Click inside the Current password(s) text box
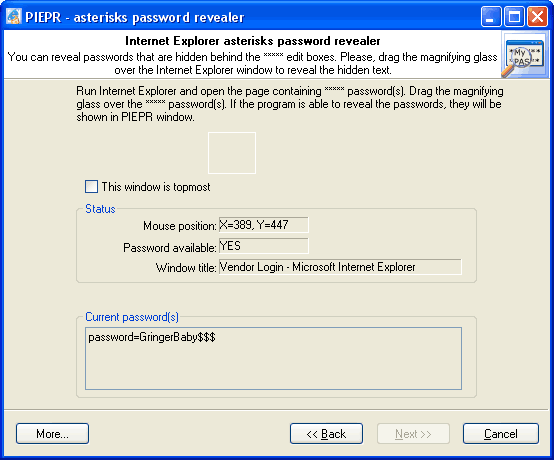Viewport: 554px width, 460px height. [x=273, y=358]
